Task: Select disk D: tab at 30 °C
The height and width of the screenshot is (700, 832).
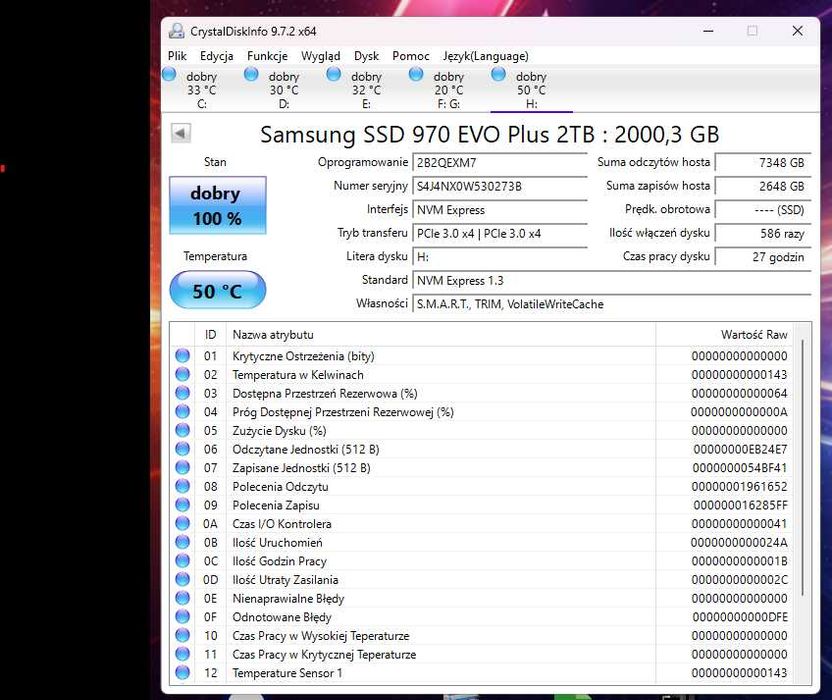Action: point(284,90)
